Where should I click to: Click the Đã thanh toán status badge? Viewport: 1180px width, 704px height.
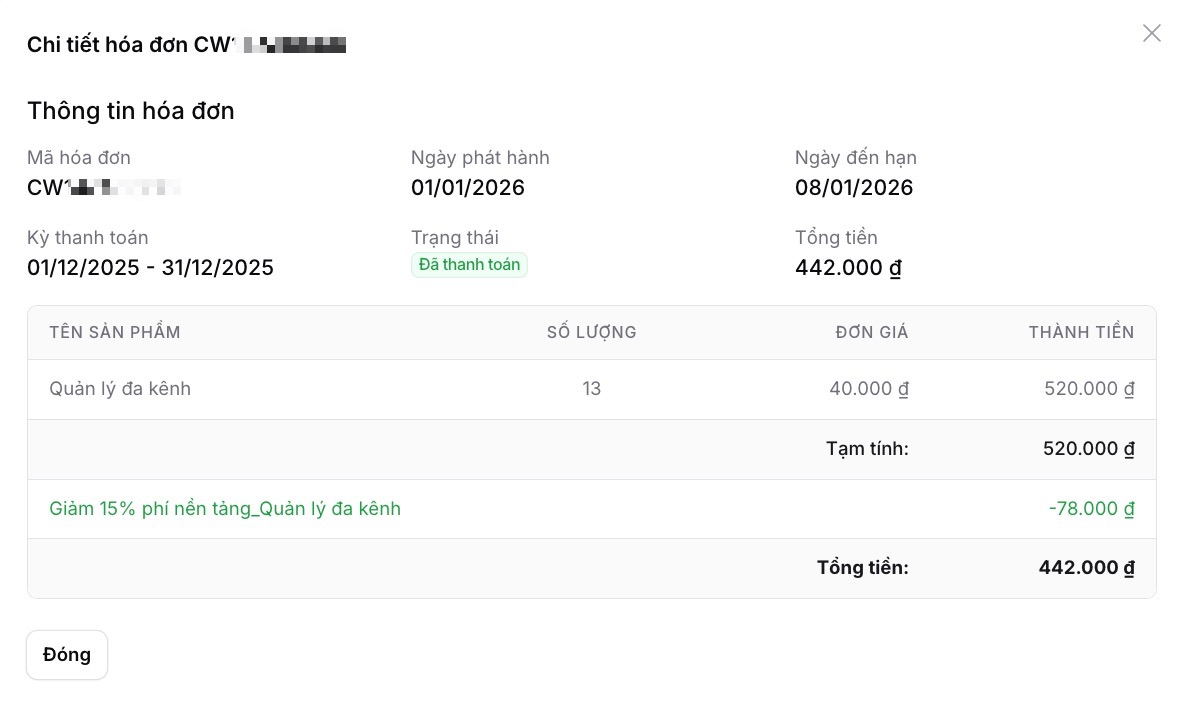(x=469, y=265)
